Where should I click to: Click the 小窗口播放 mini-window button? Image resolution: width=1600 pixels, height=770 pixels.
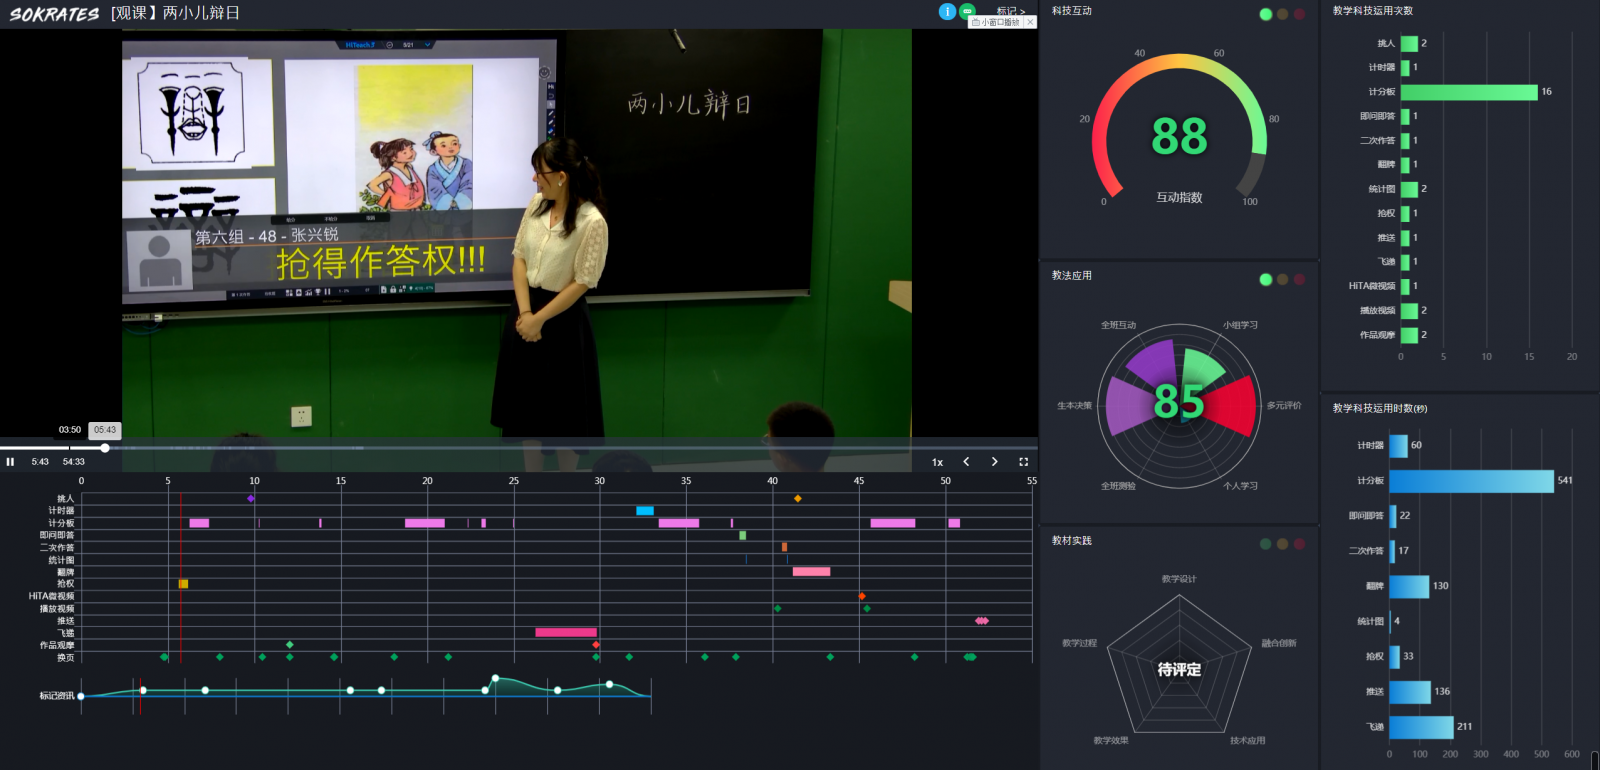coord(996,22)
